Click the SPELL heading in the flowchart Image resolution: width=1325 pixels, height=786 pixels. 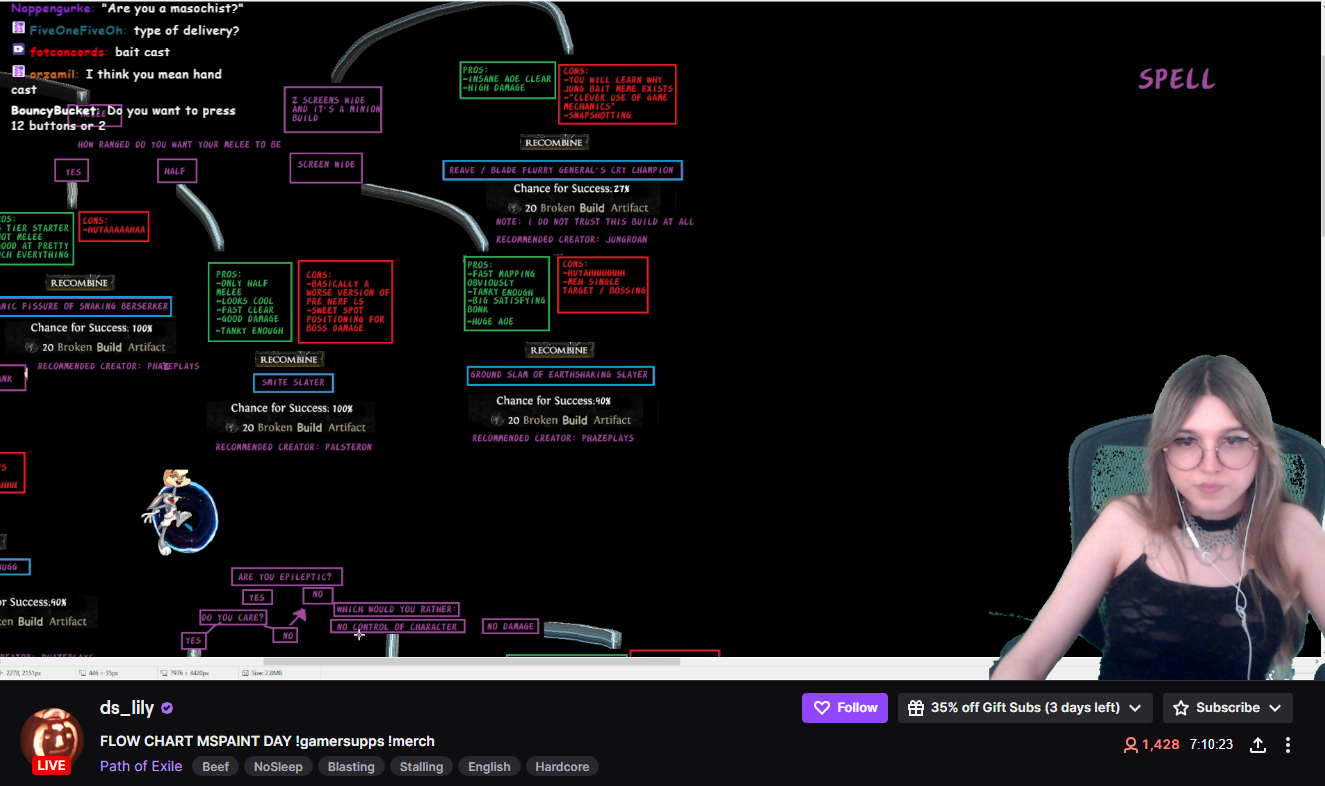point(1176,80)
